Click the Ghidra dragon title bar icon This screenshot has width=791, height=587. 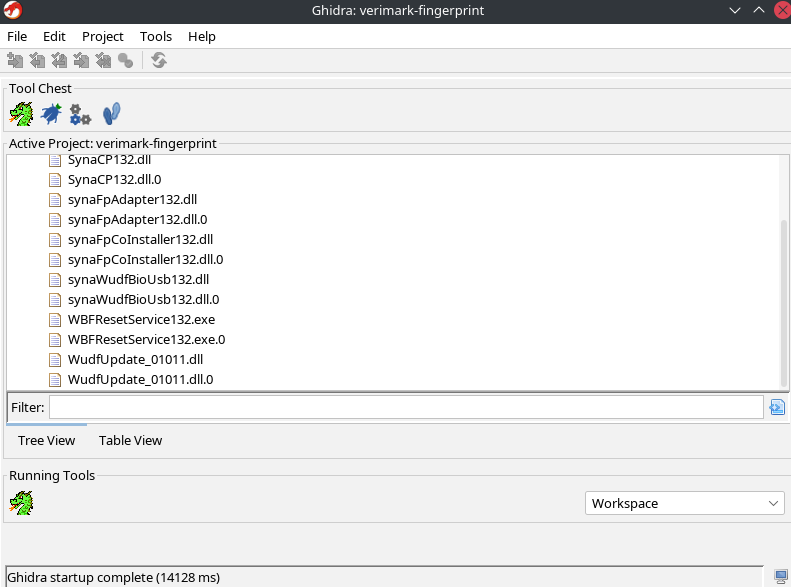coord(13,10)
